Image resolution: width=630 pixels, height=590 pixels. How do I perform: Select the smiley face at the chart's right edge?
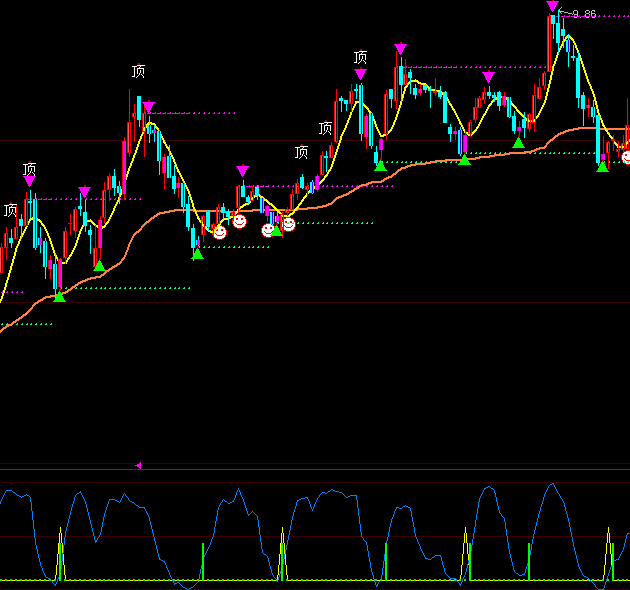point(626,156)
